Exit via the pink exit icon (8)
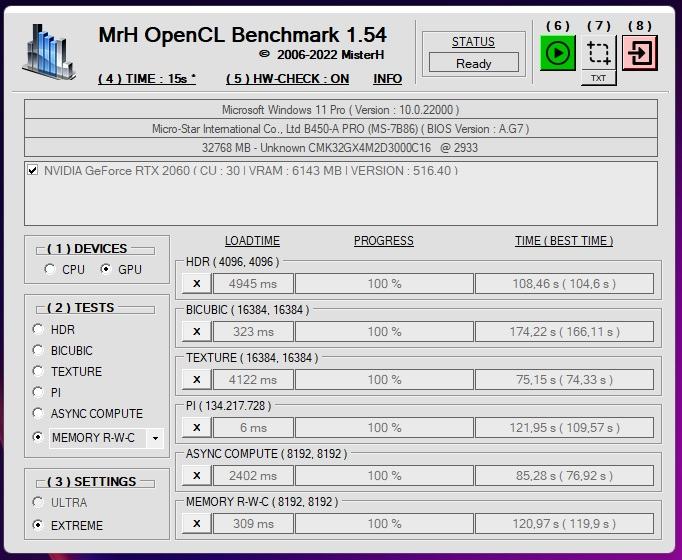The width and height of the screenshot is (682, 560). [640, 53]
